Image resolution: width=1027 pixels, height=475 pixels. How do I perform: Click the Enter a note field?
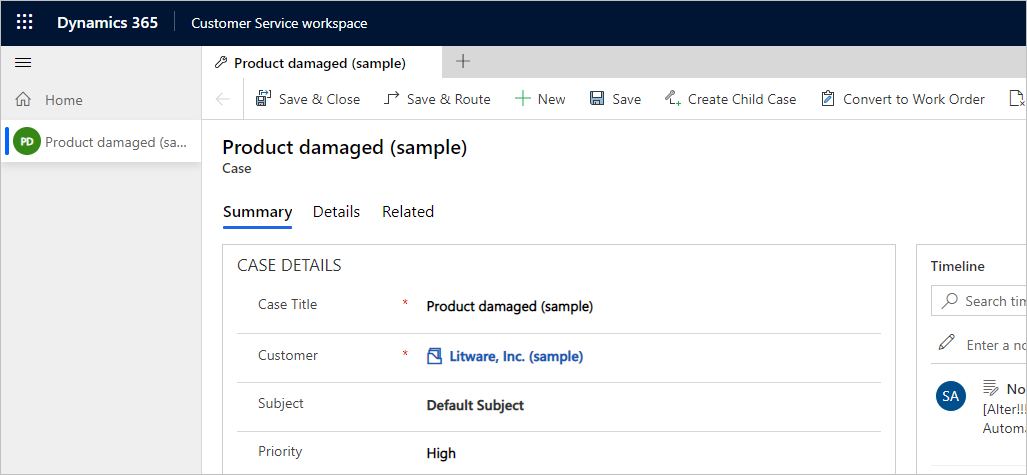pyautogui.click(x=996, y=345)
